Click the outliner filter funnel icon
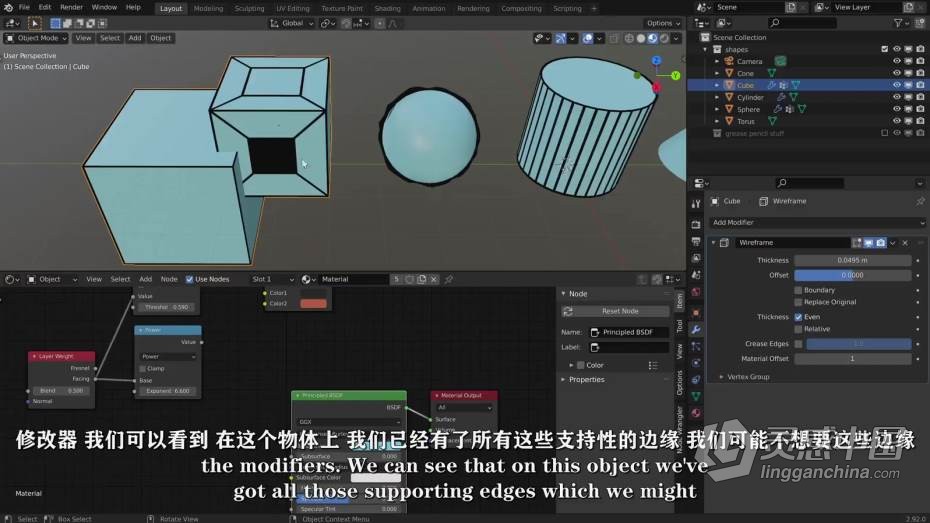 click(898, 23)
